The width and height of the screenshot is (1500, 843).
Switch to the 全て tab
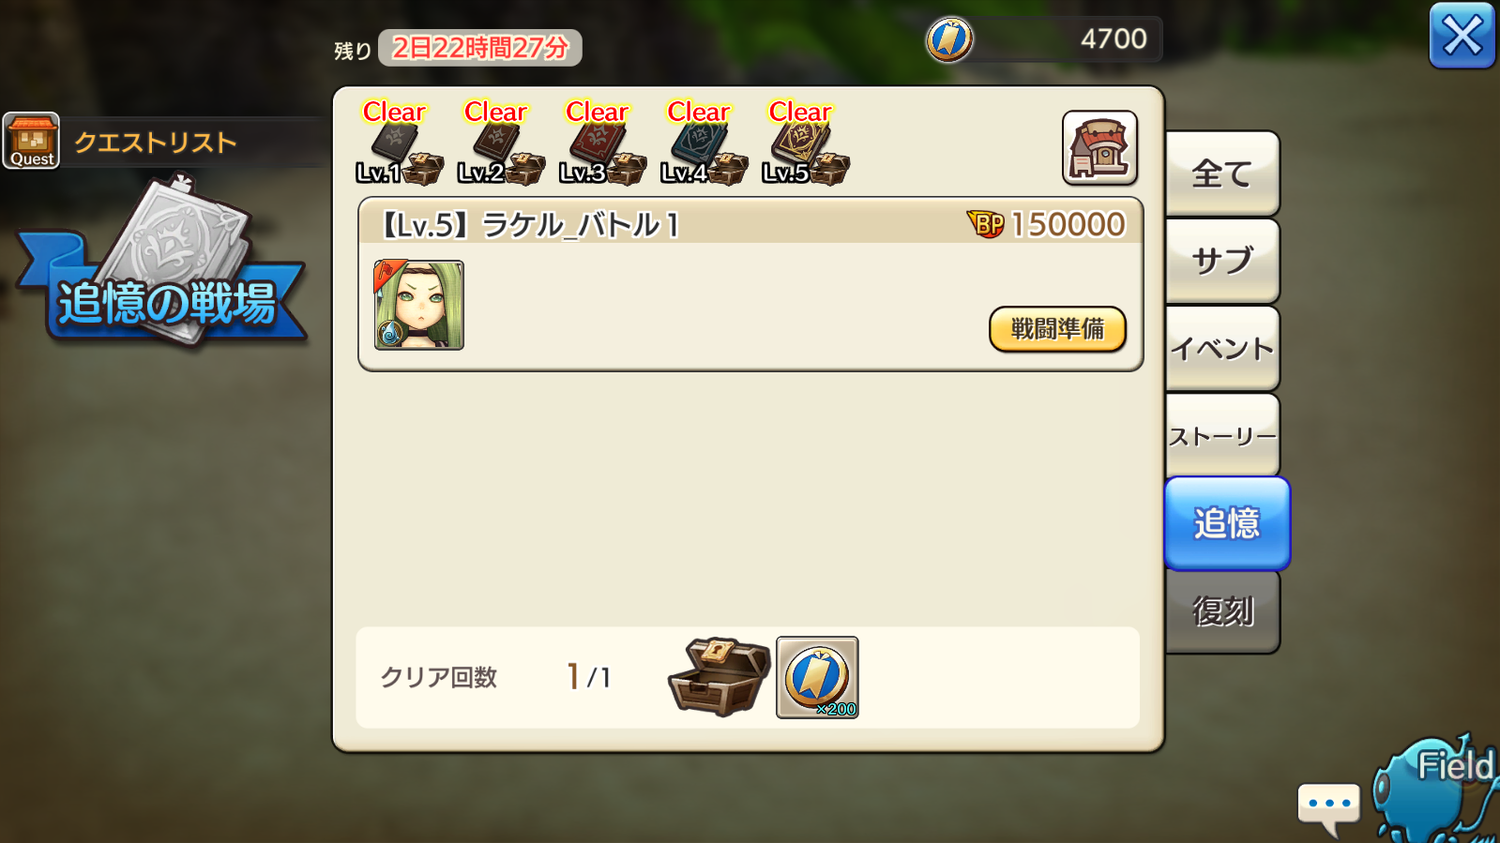1222,174
